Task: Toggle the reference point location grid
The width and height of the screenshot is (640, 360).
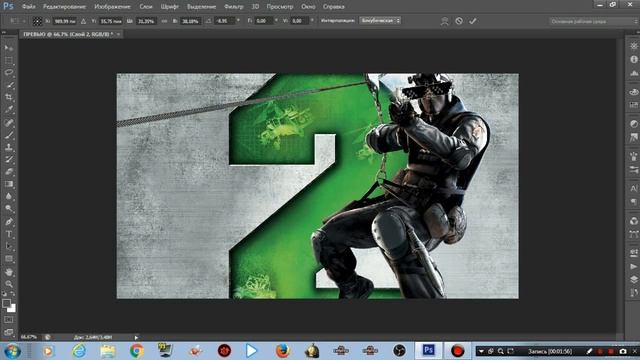Action: 37,21
